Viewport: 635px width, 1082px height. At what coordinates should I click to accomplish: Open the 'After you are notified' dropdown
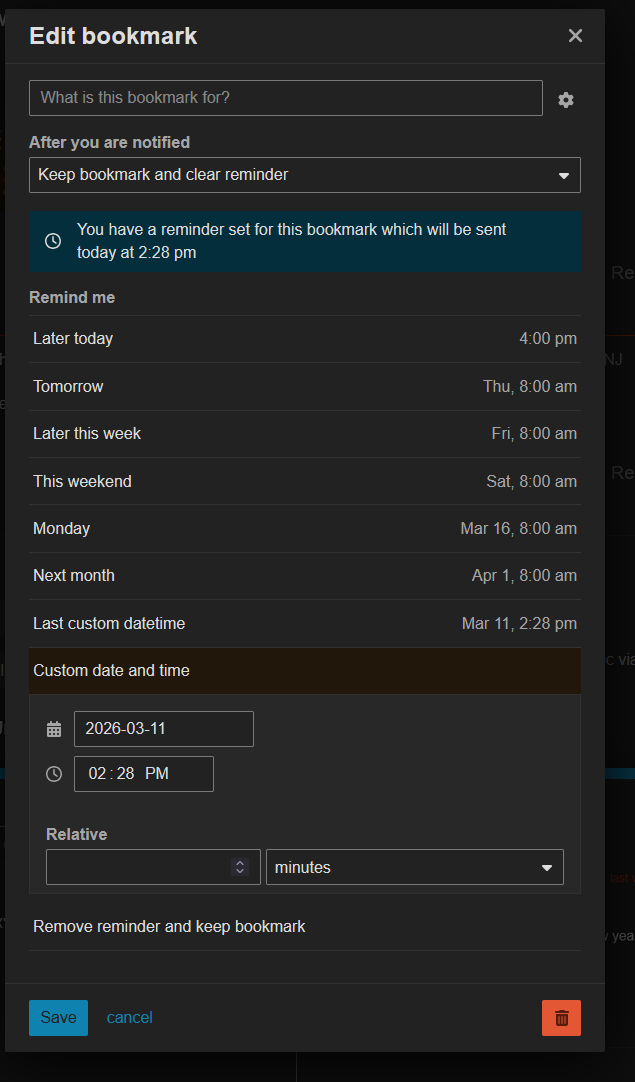[304, 175]
